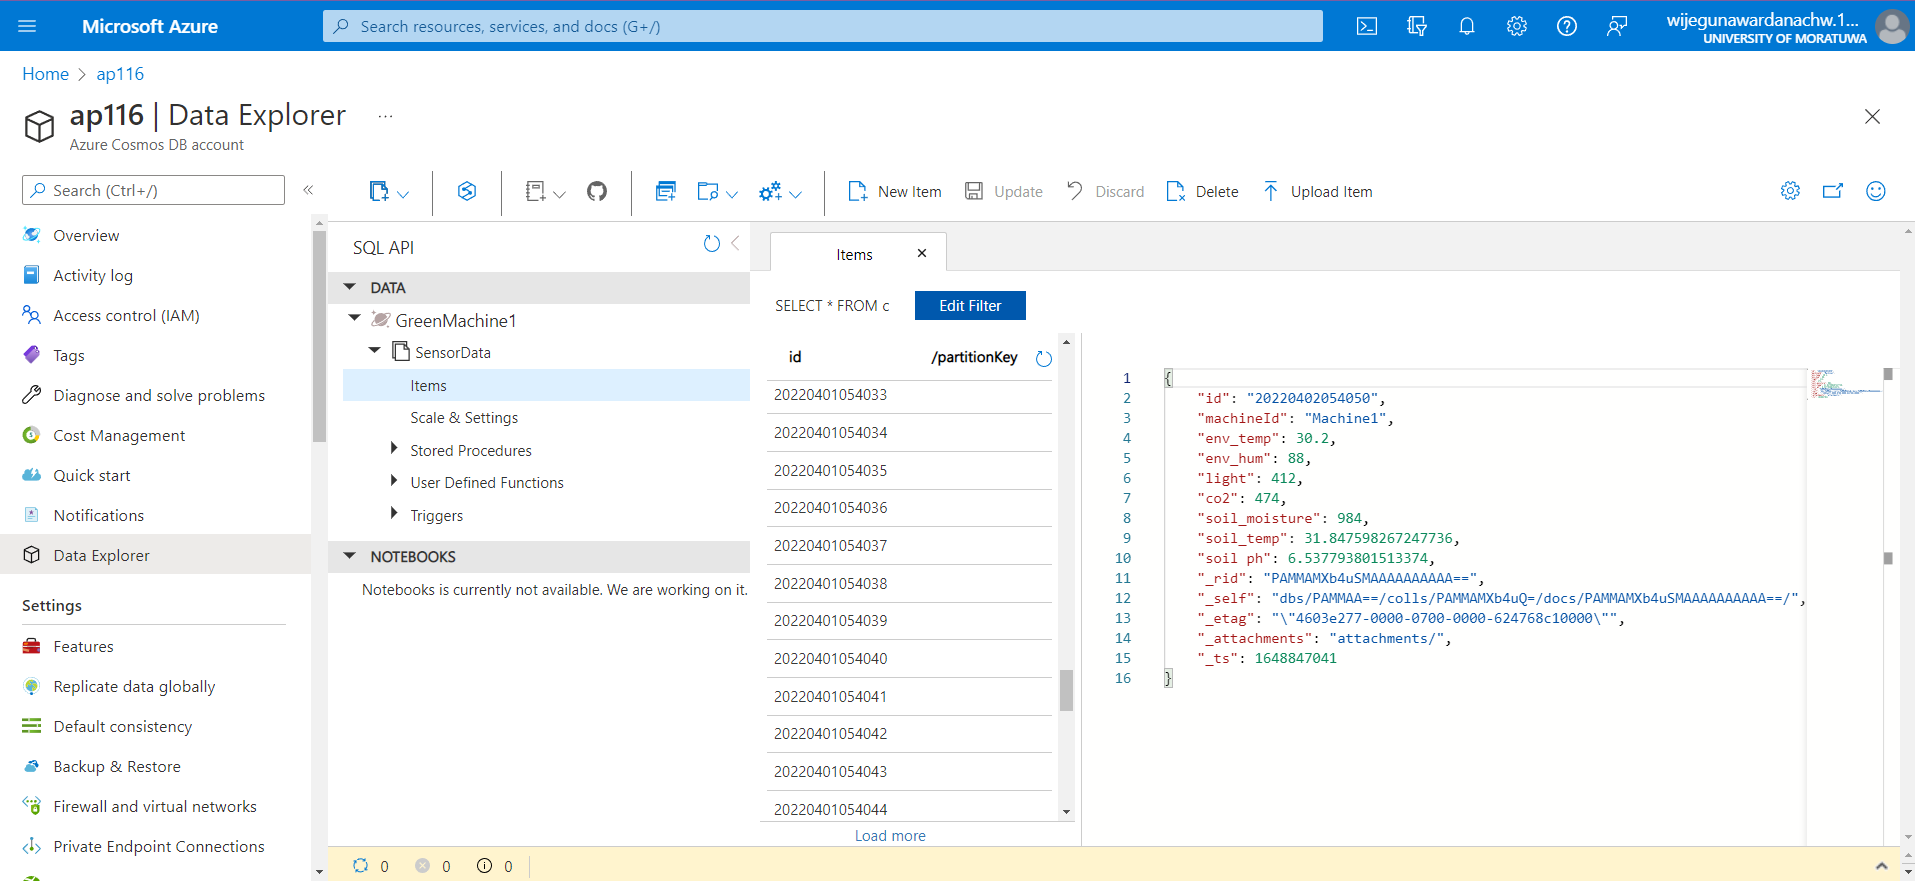The height and width of the screenshot is (881, 1915).
Task: Collapse the NOTEBOOKS section
Action: (x=350, y=556)
